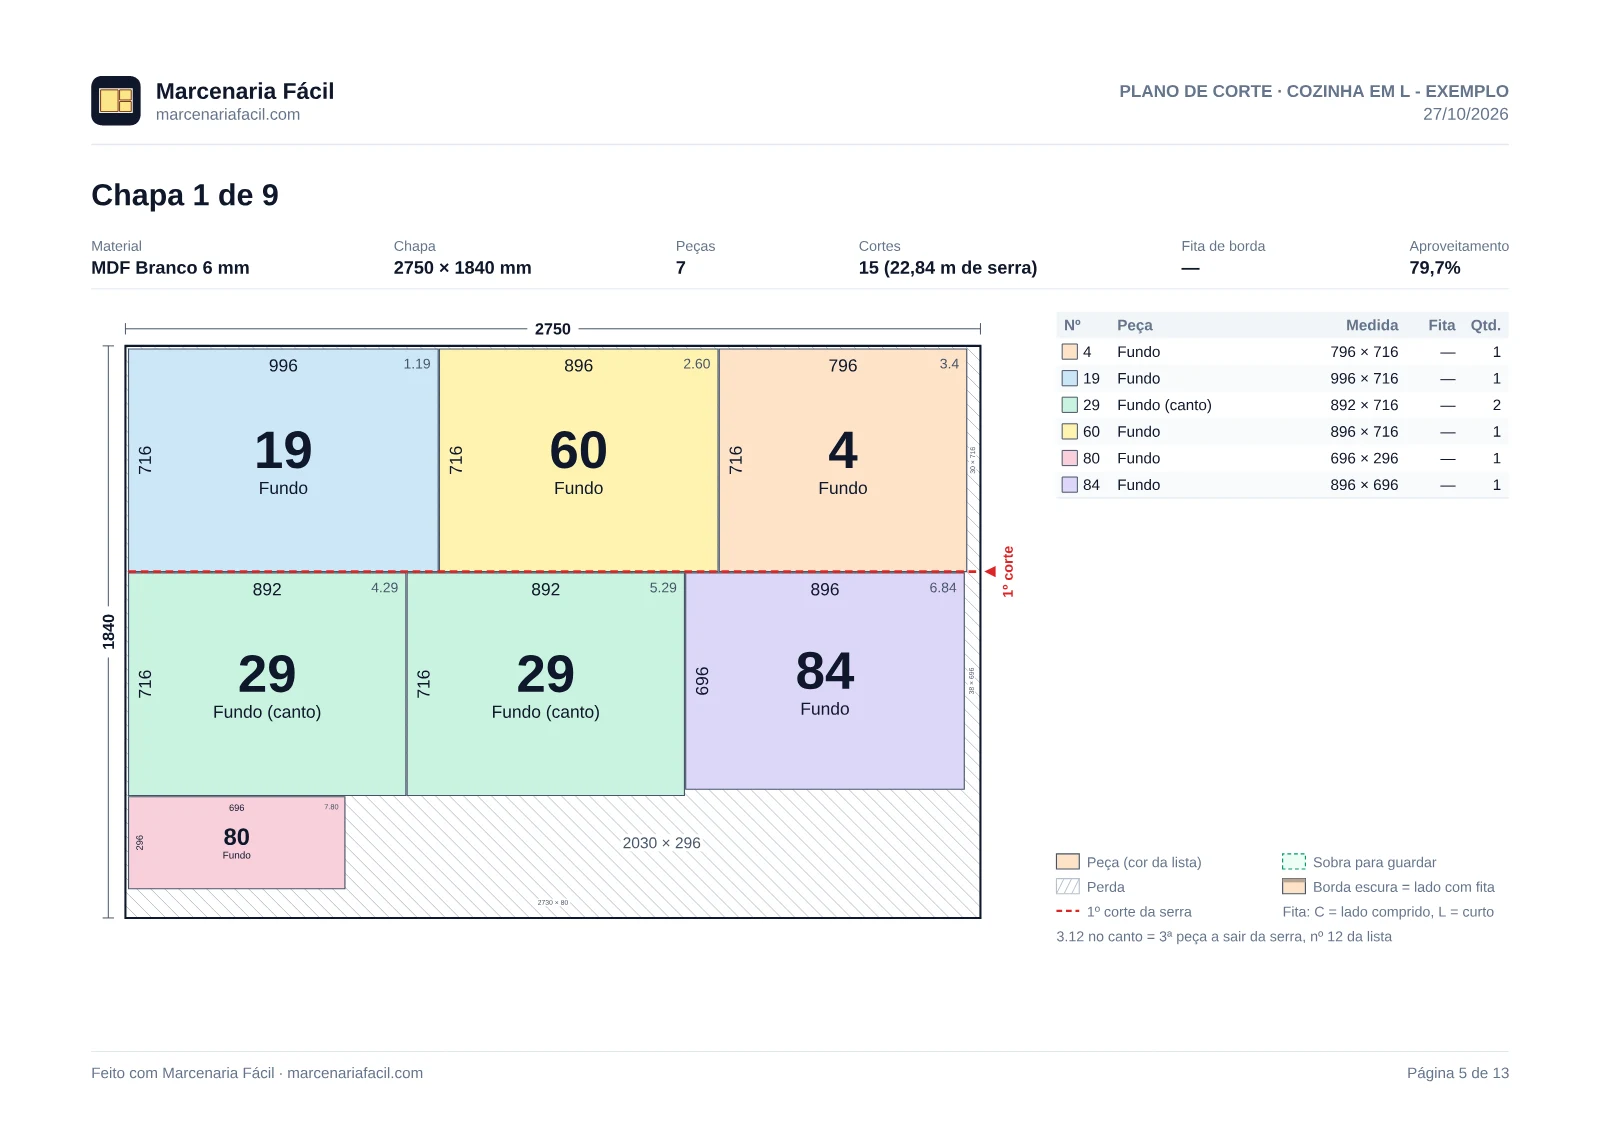Click the yellow swatch for piece 60 in list
The width and height of the screenshot is (1600, 1132).
coord(1070,431)
